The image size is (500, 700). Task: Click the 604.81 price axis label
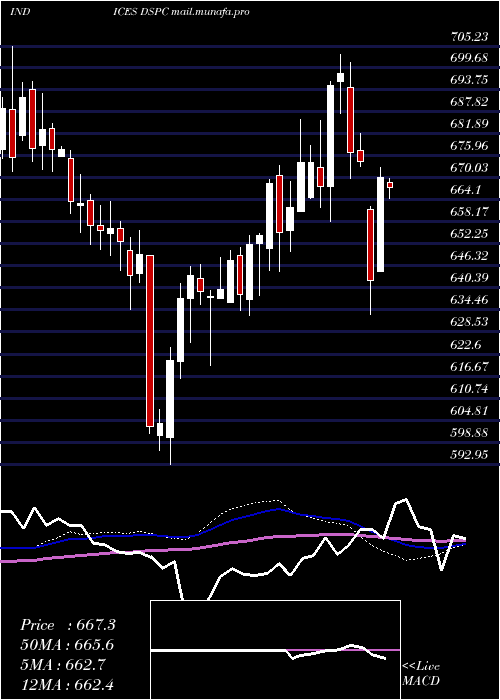[x=469, y=411]
